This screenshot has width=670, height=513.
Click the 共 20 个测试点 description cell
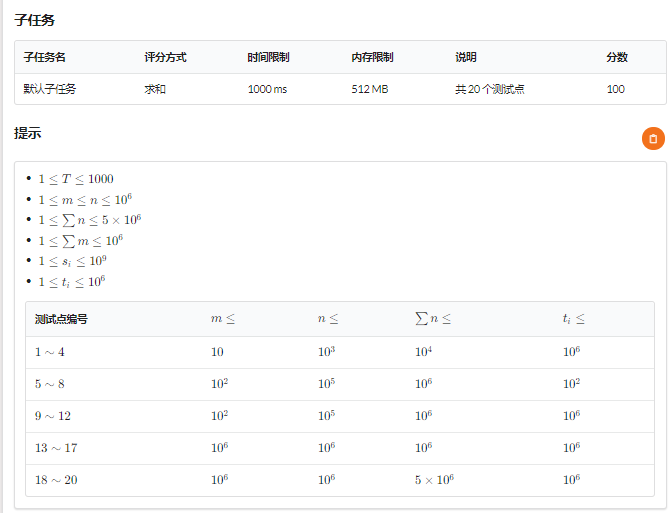490,89
